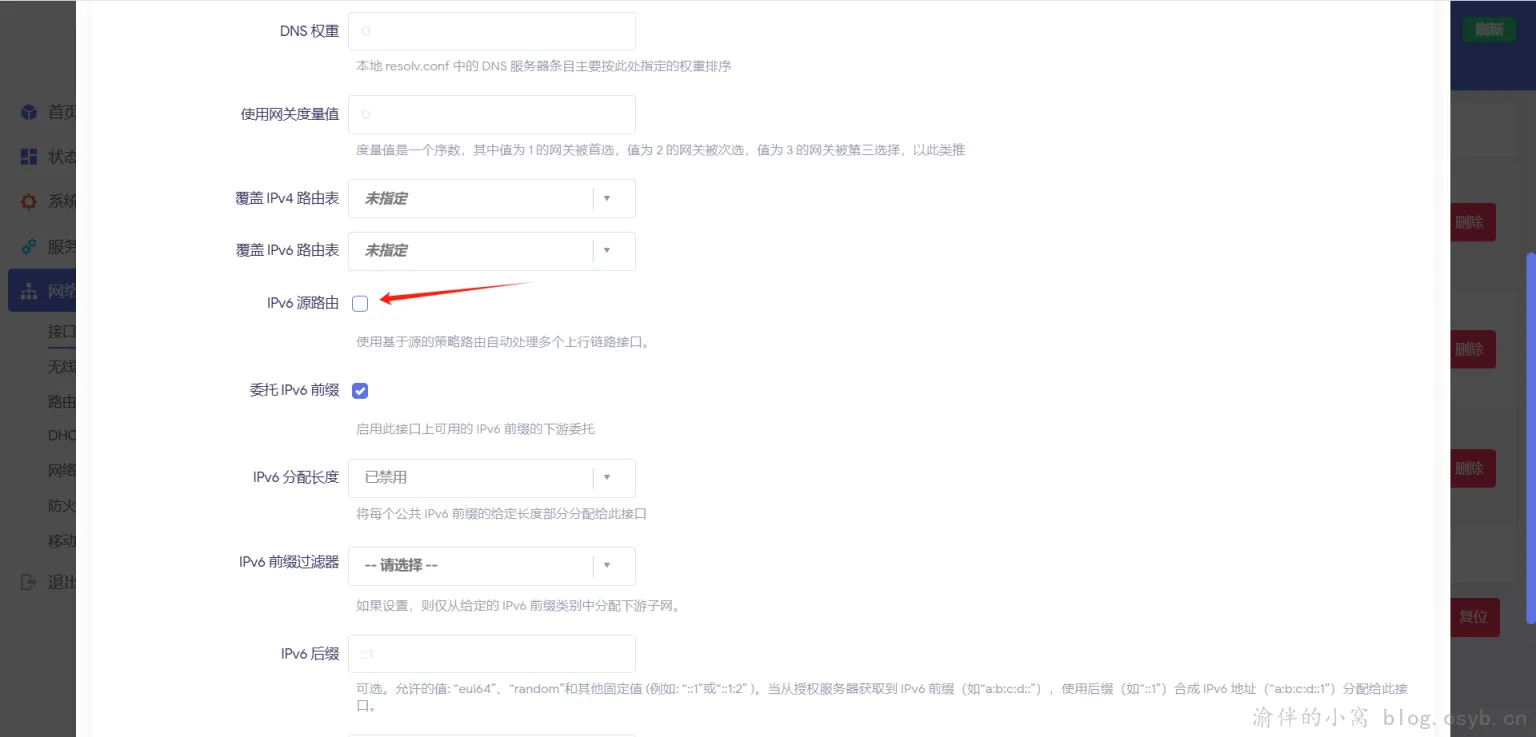Open the 无线 wireless settings page
The width and height of the screenshot is (1536, 737).
point(62,366)
